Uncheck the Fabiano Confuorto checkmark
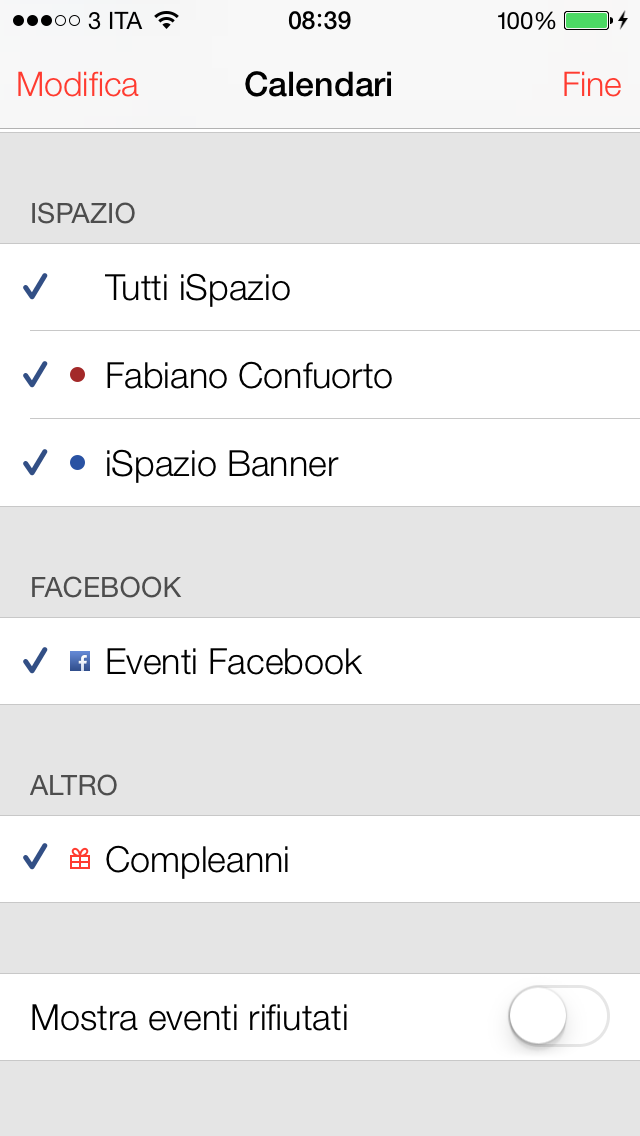This screenshot has width=640, height=1136. (36, 375)
